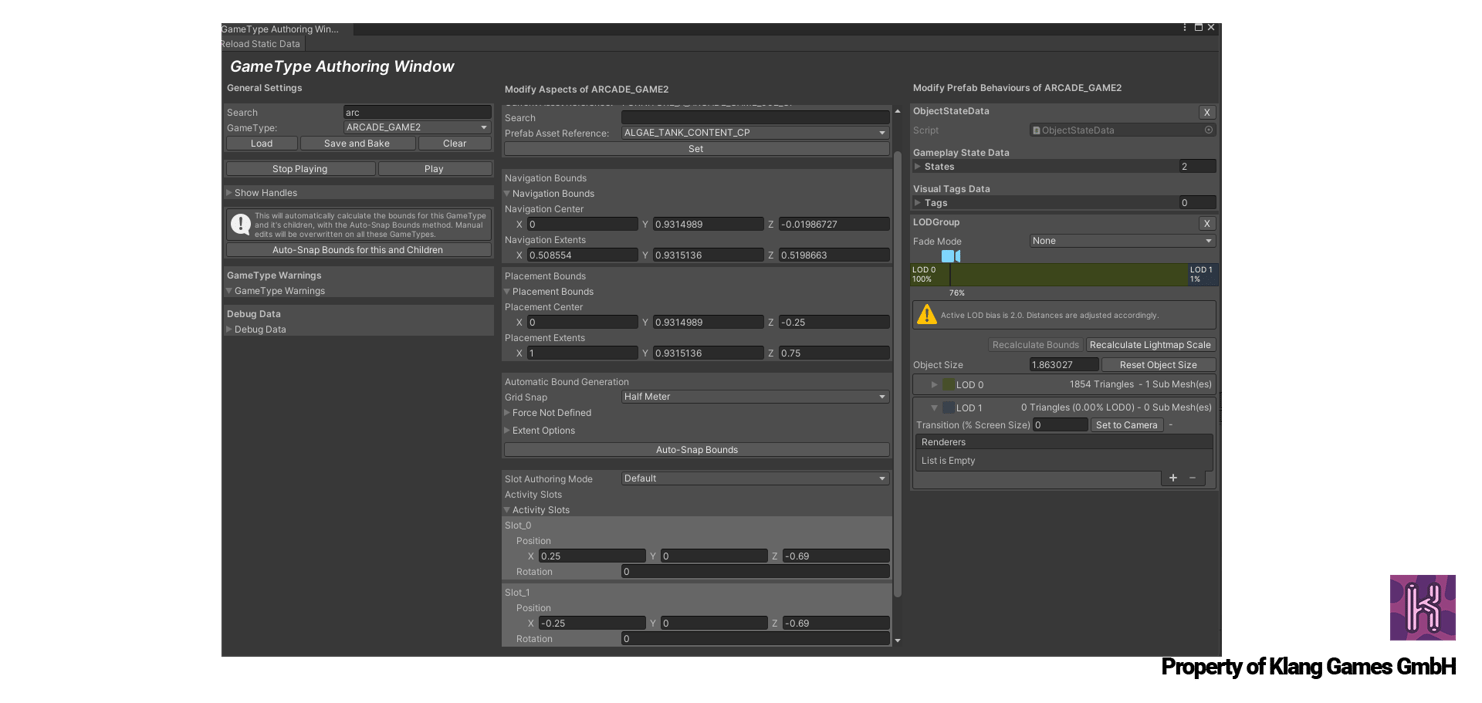
Task: Open the window's three-dot options menu
Action: 1185,28
